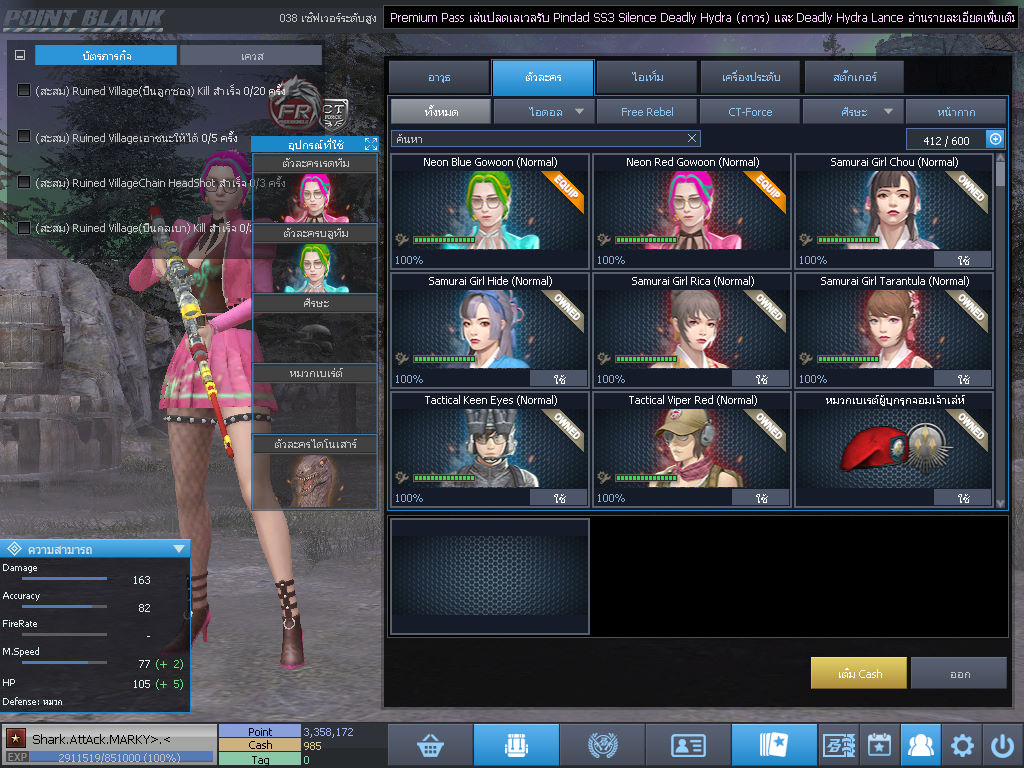This screenshot has width=1024, height=768.
Task: Click the Point value 3,358,172
Action: click(x=328, y=731)
